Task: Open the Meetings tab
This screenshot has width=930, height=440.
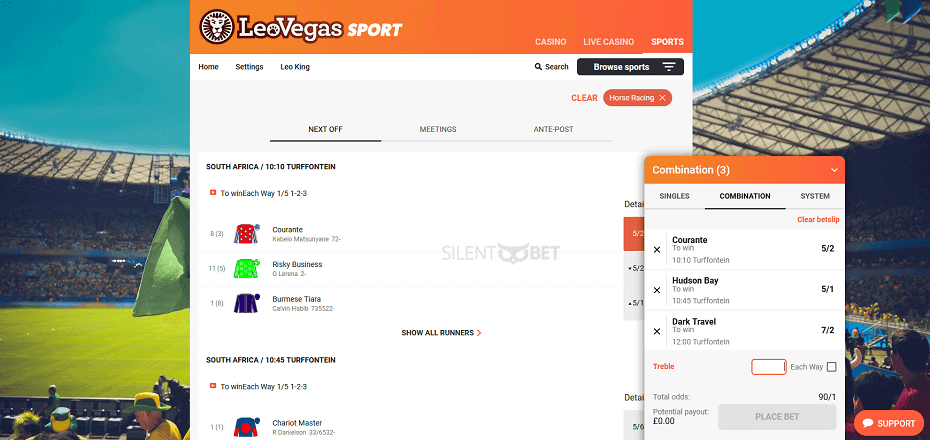Action: point(438,129)
